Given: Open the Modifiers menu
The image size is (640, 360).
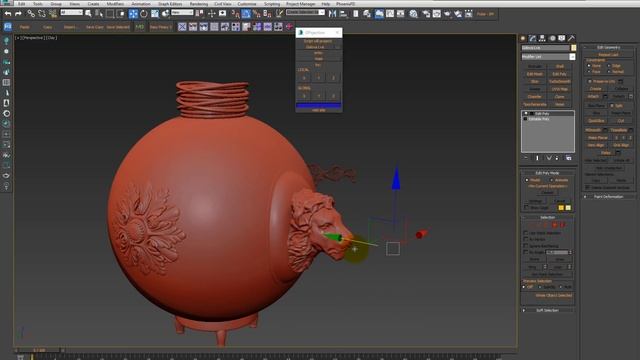Looking at the screenshot, I should pos(115,4).
